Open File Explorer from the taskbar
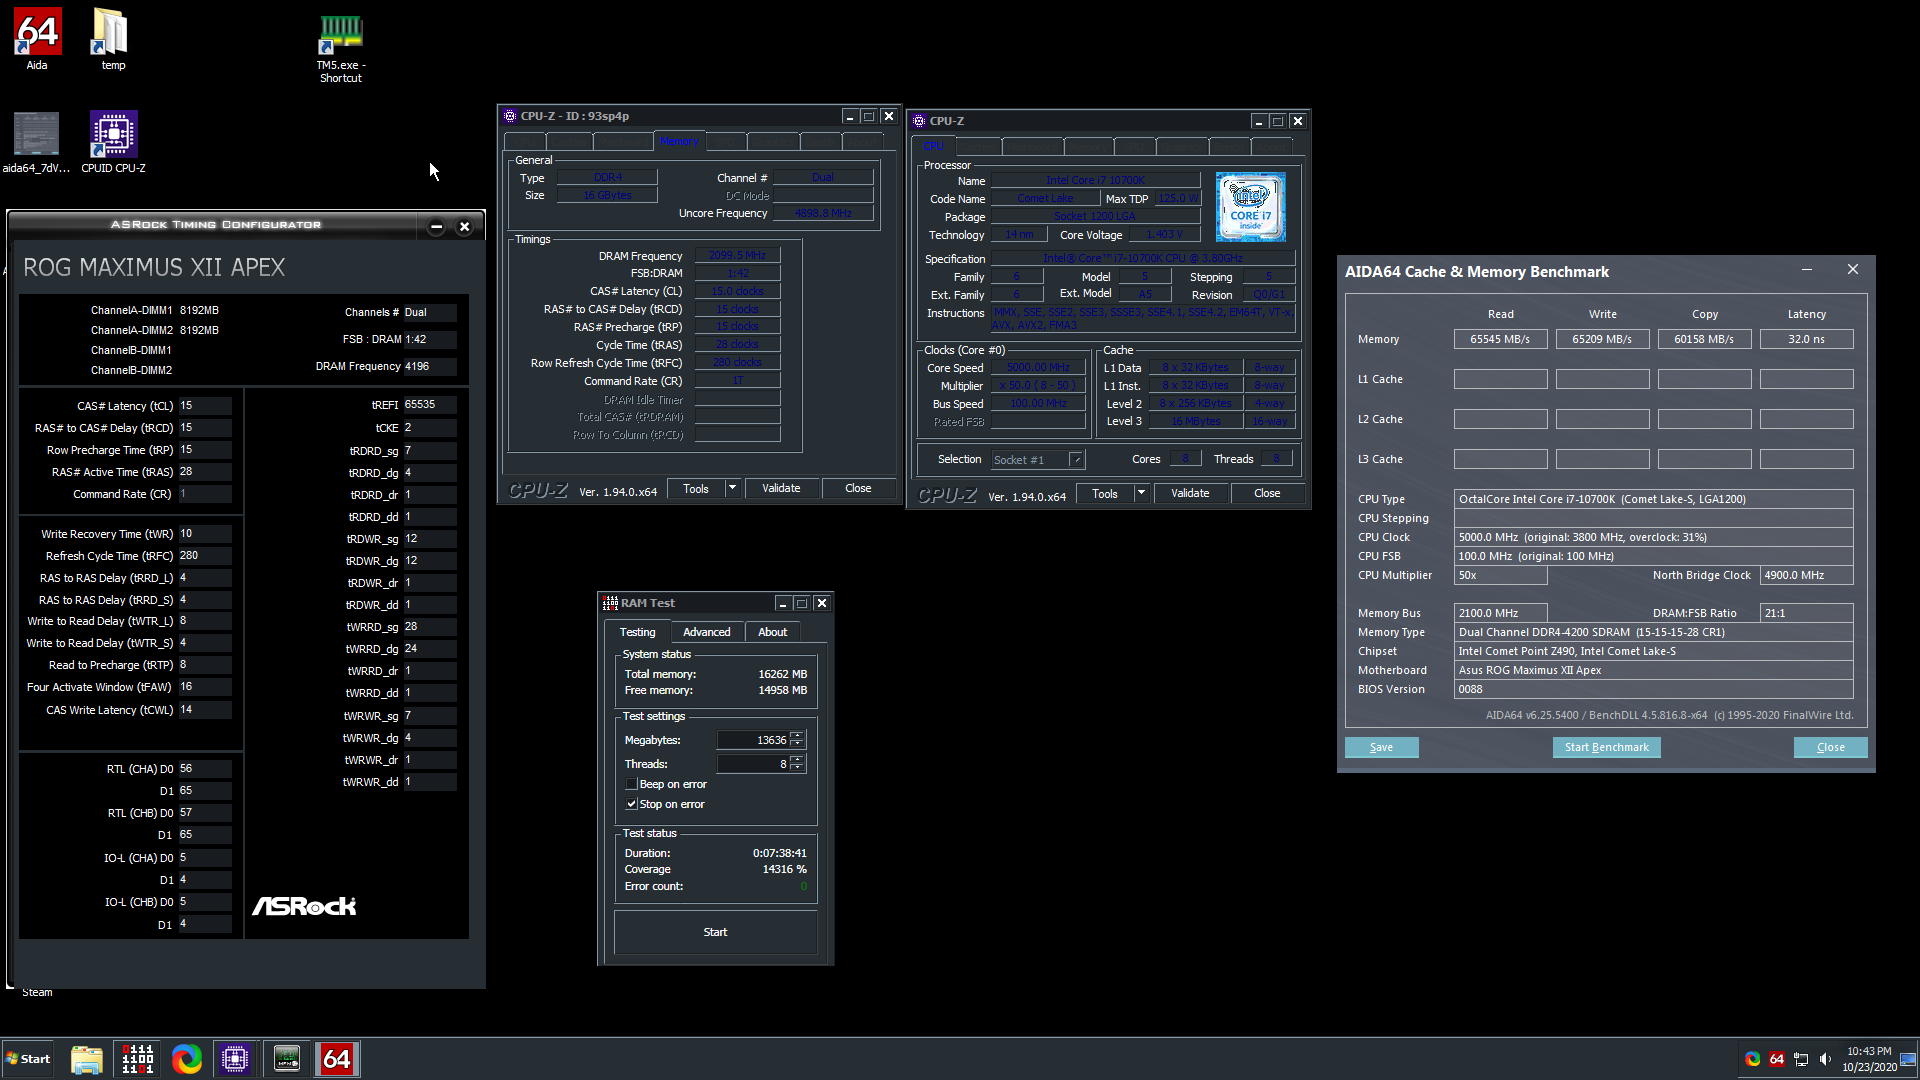This screenshot has height=1080, width=1920. tap(87, 1059)
